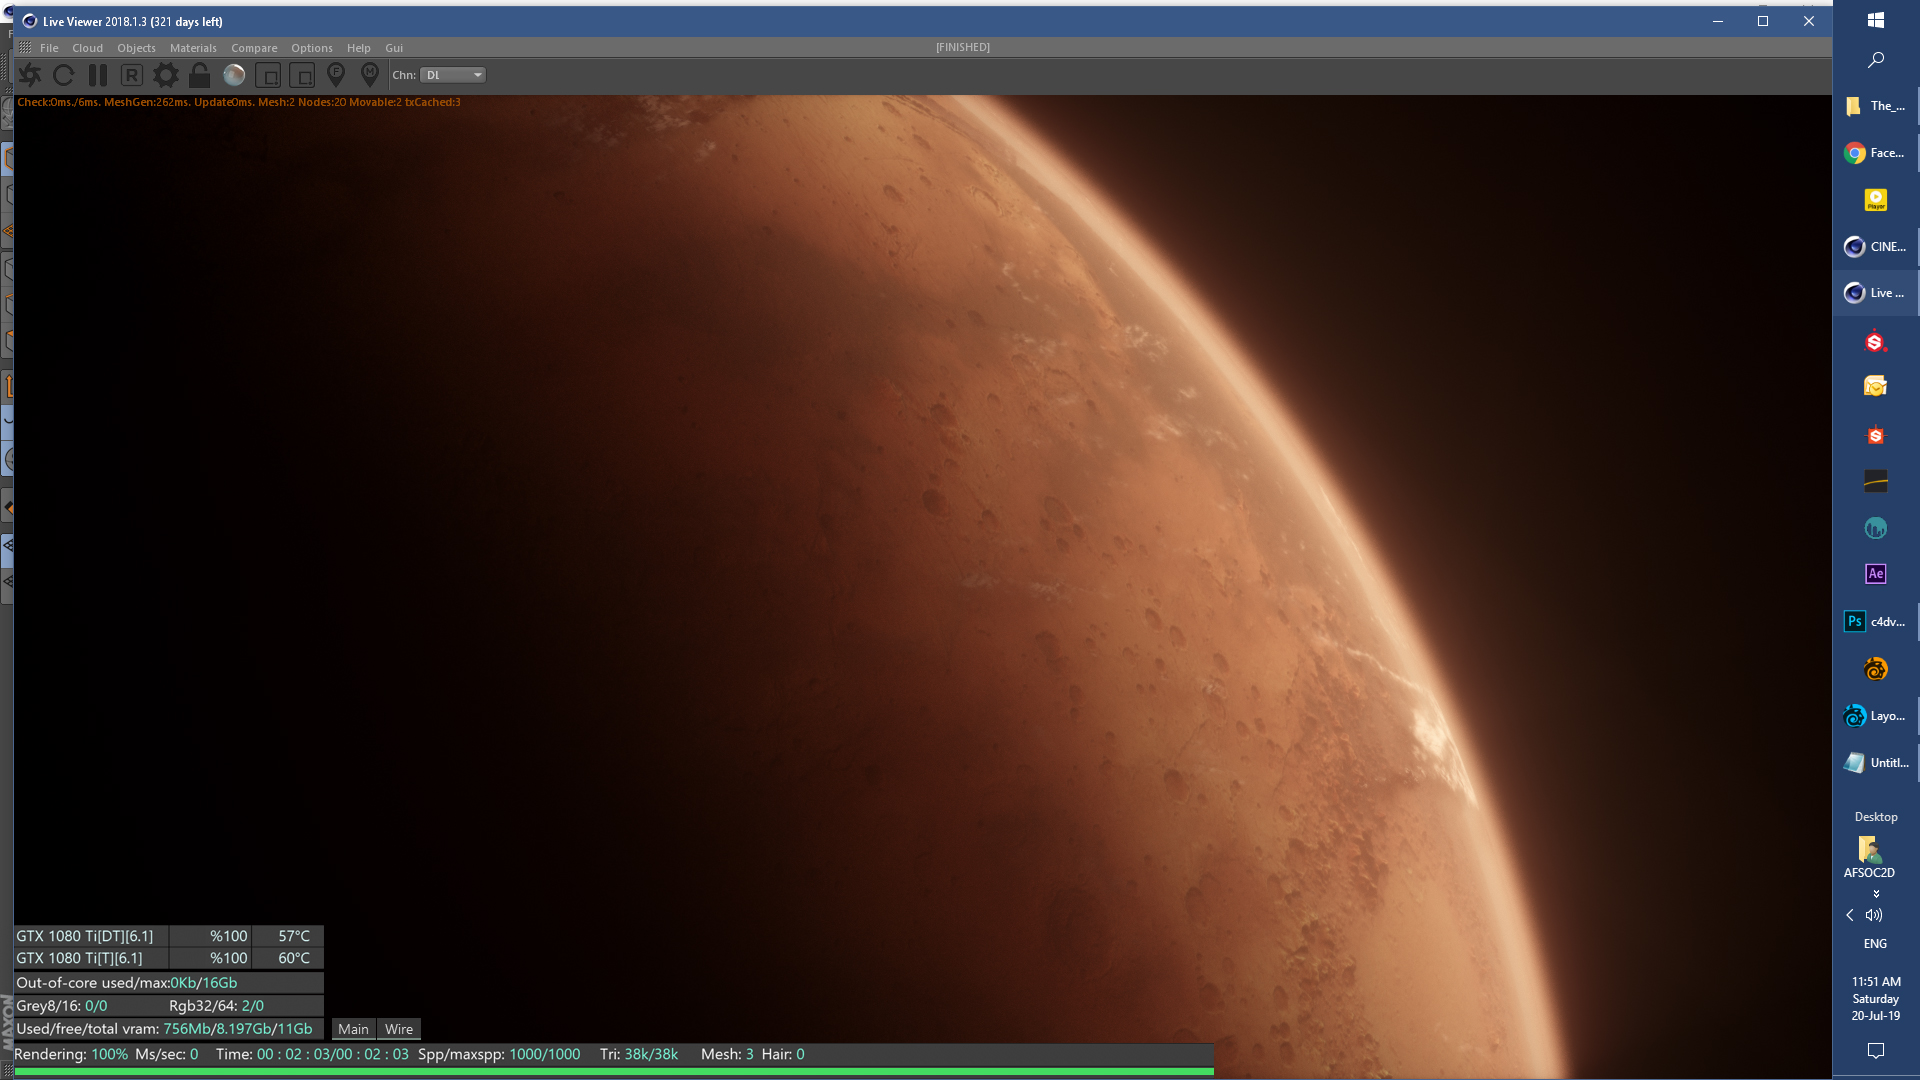The height and width of the screenshot is (1080, 1920).
Task: Open the Materials menu
Action: point(193,48)
